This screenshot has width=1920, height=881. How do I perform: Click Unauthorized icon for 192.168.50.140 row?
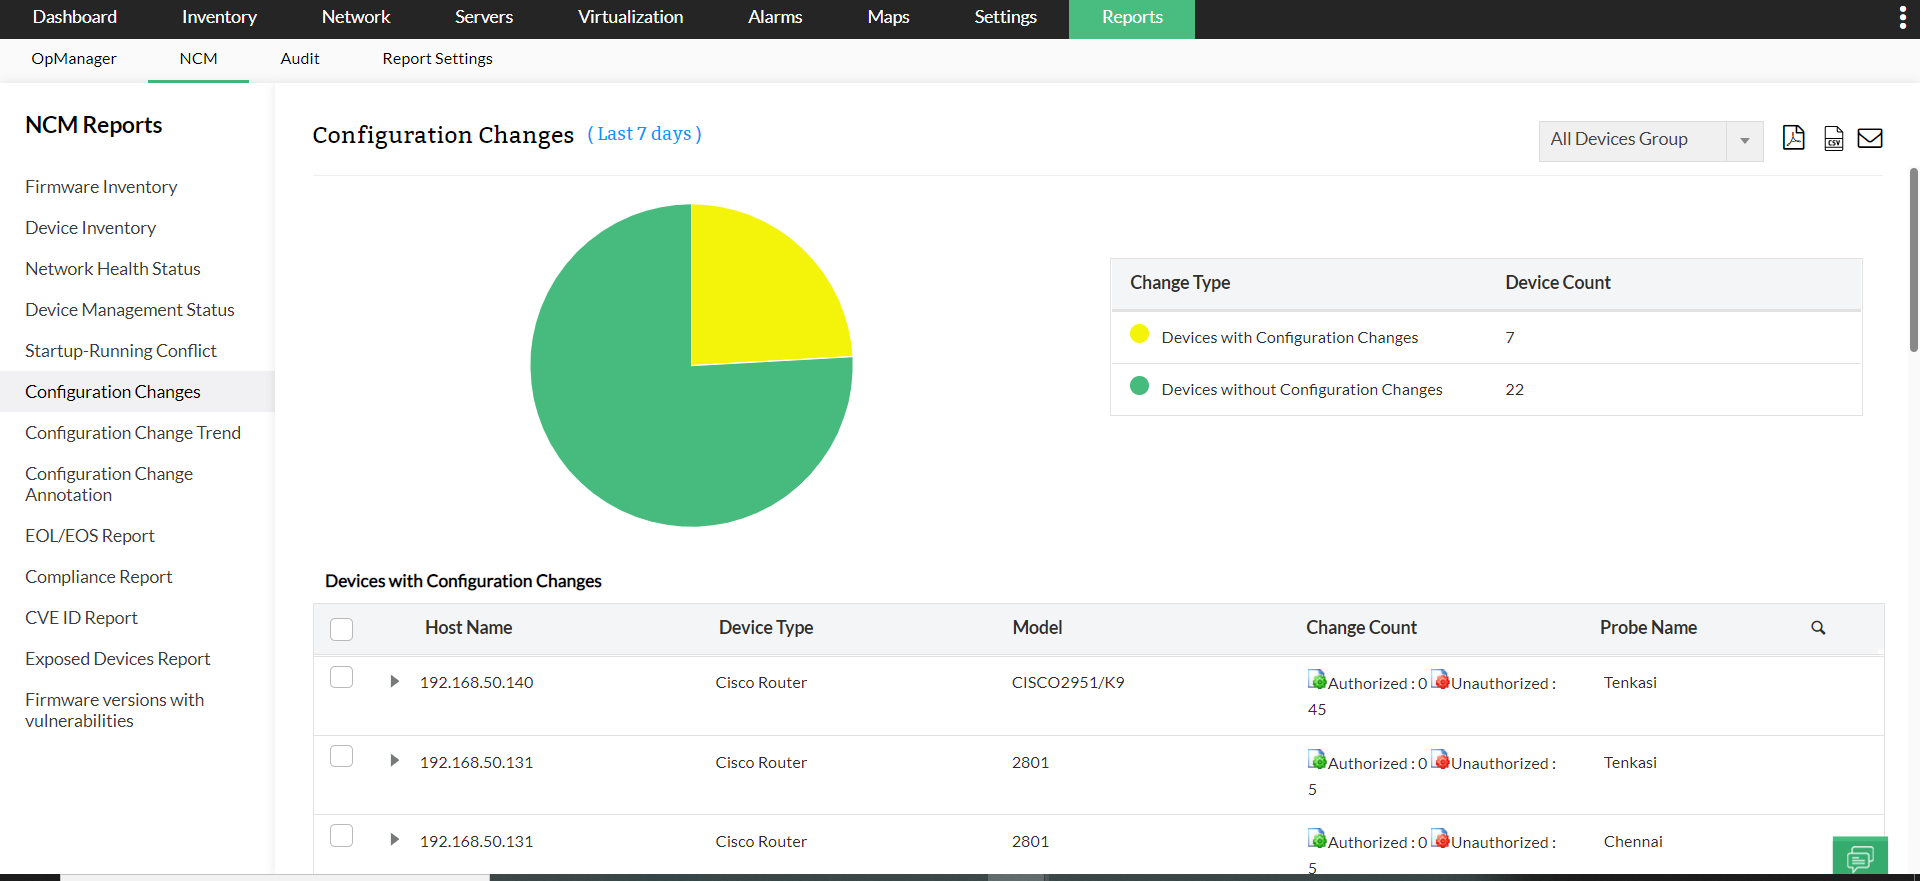(1440, 680)
